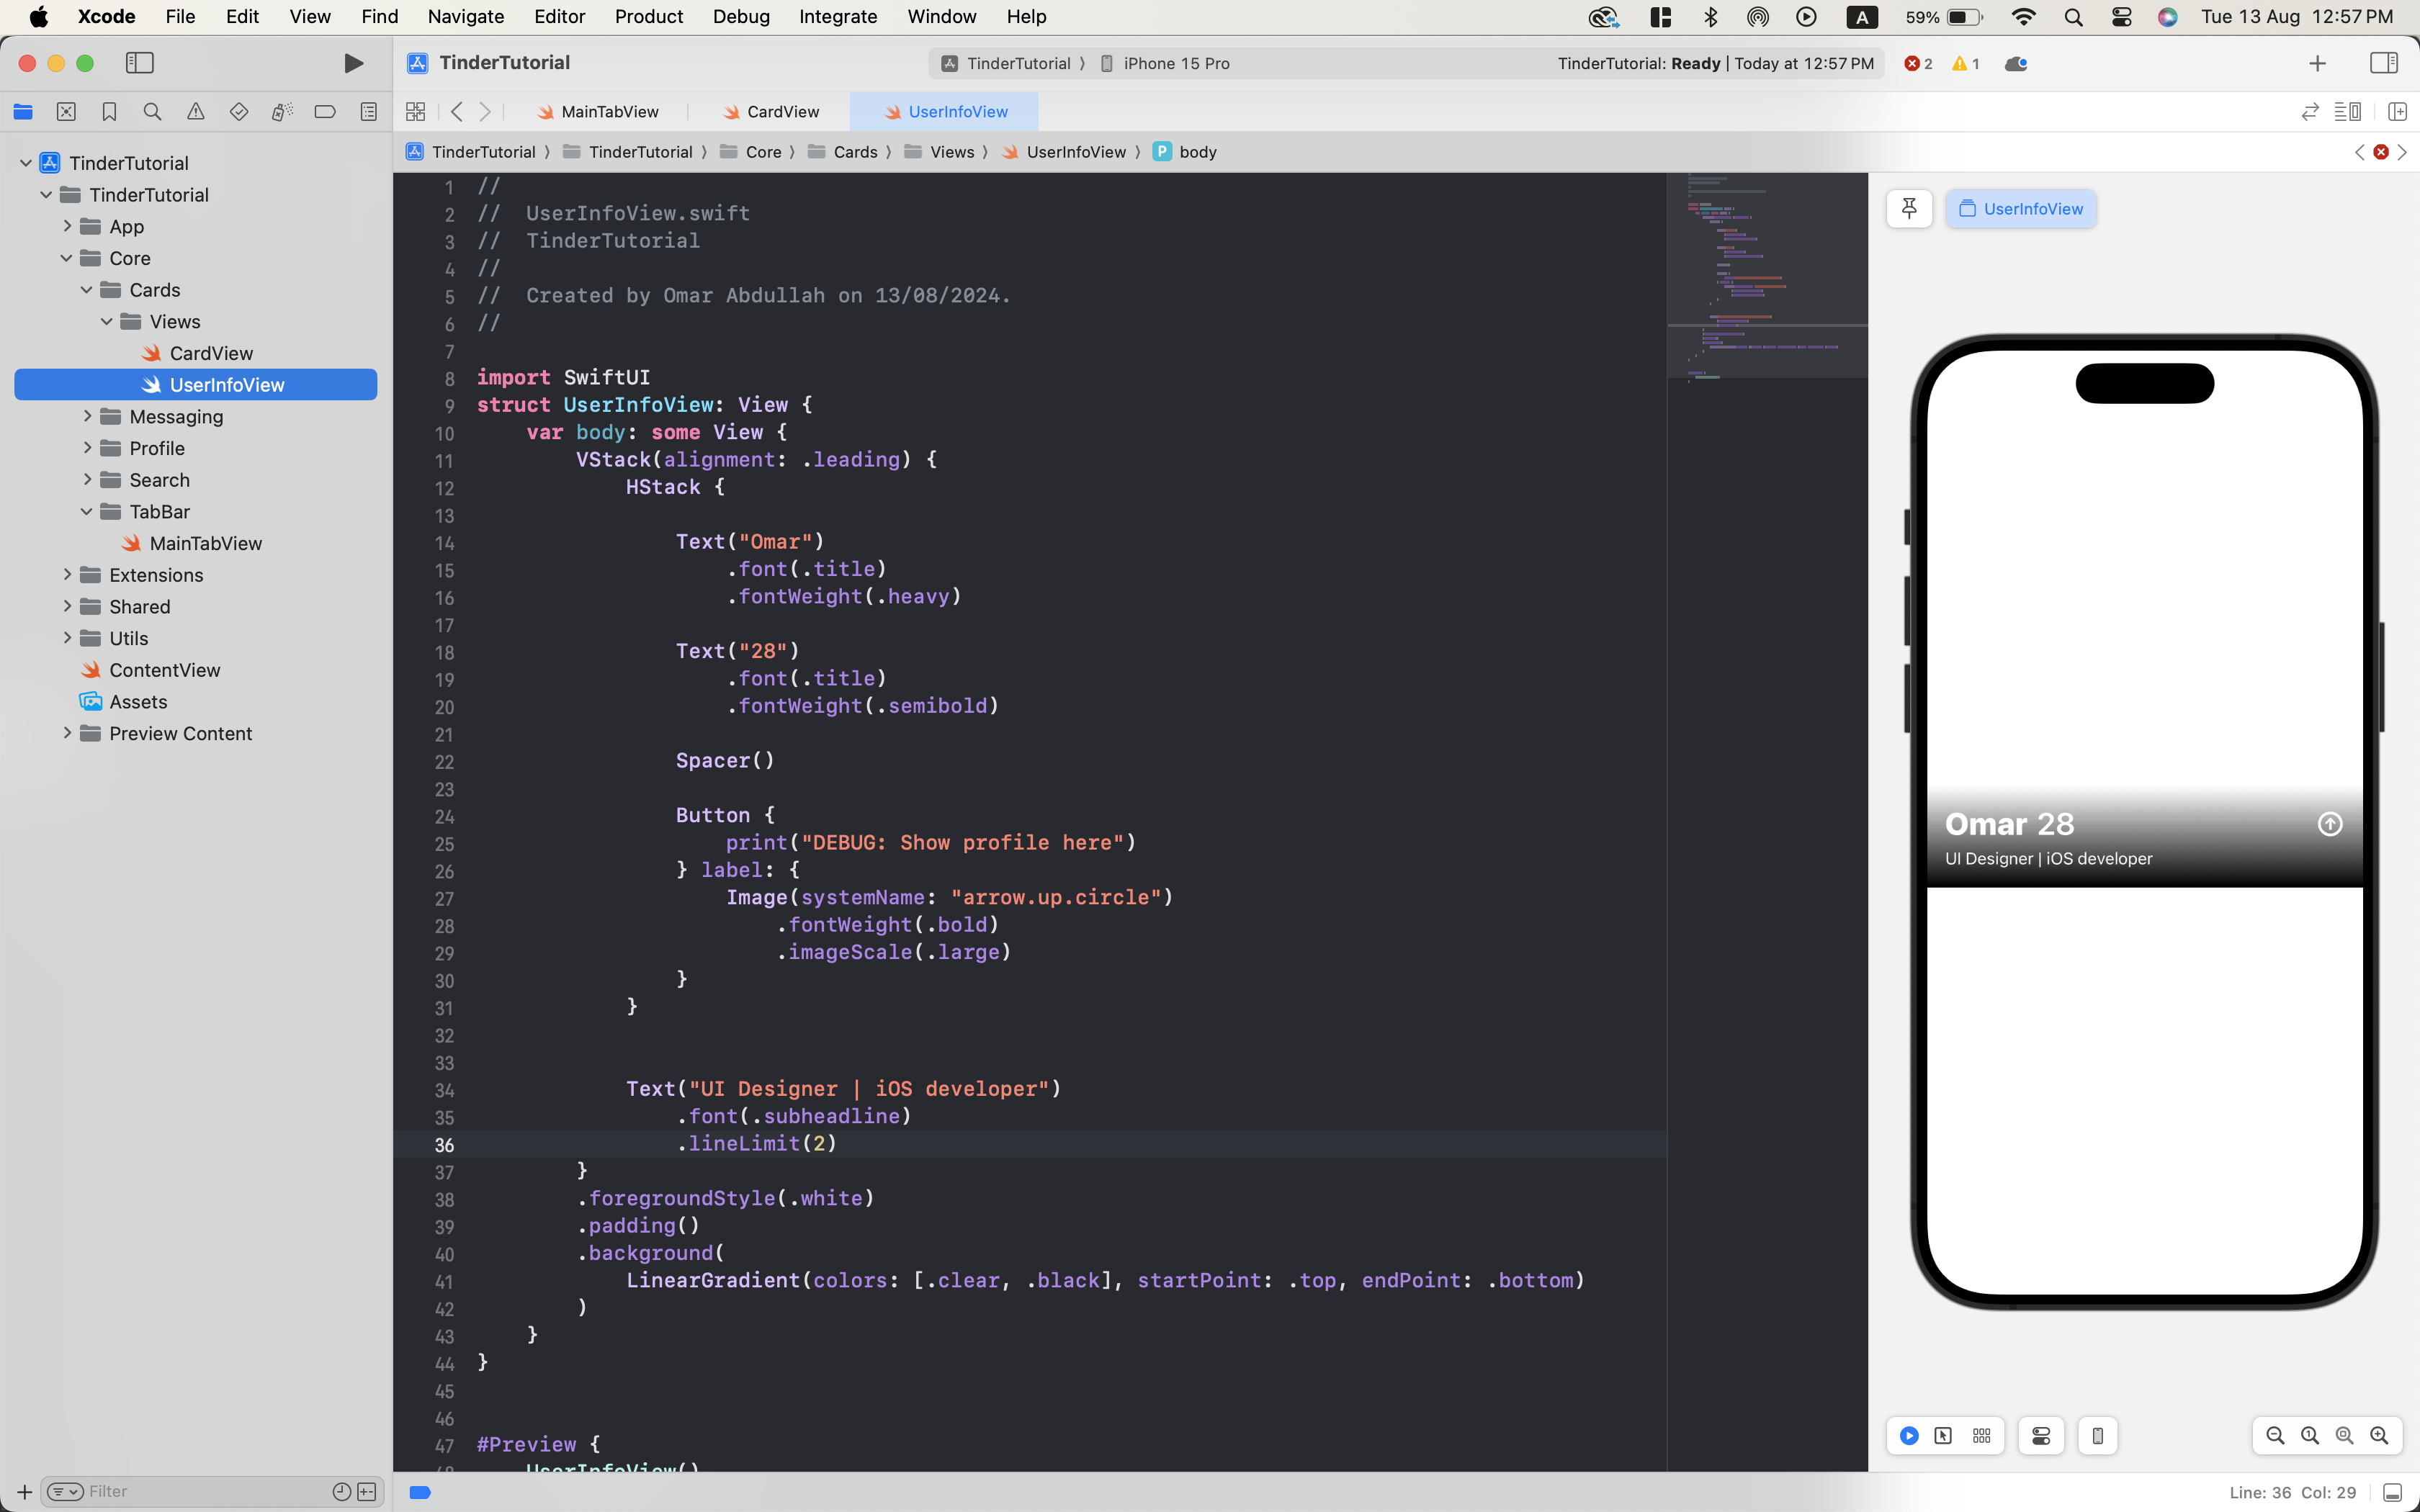The width and height of the screenshot is (2420, 1512).
Task: Toggle the left navigator sidebar
Action: tap(139, 63)
